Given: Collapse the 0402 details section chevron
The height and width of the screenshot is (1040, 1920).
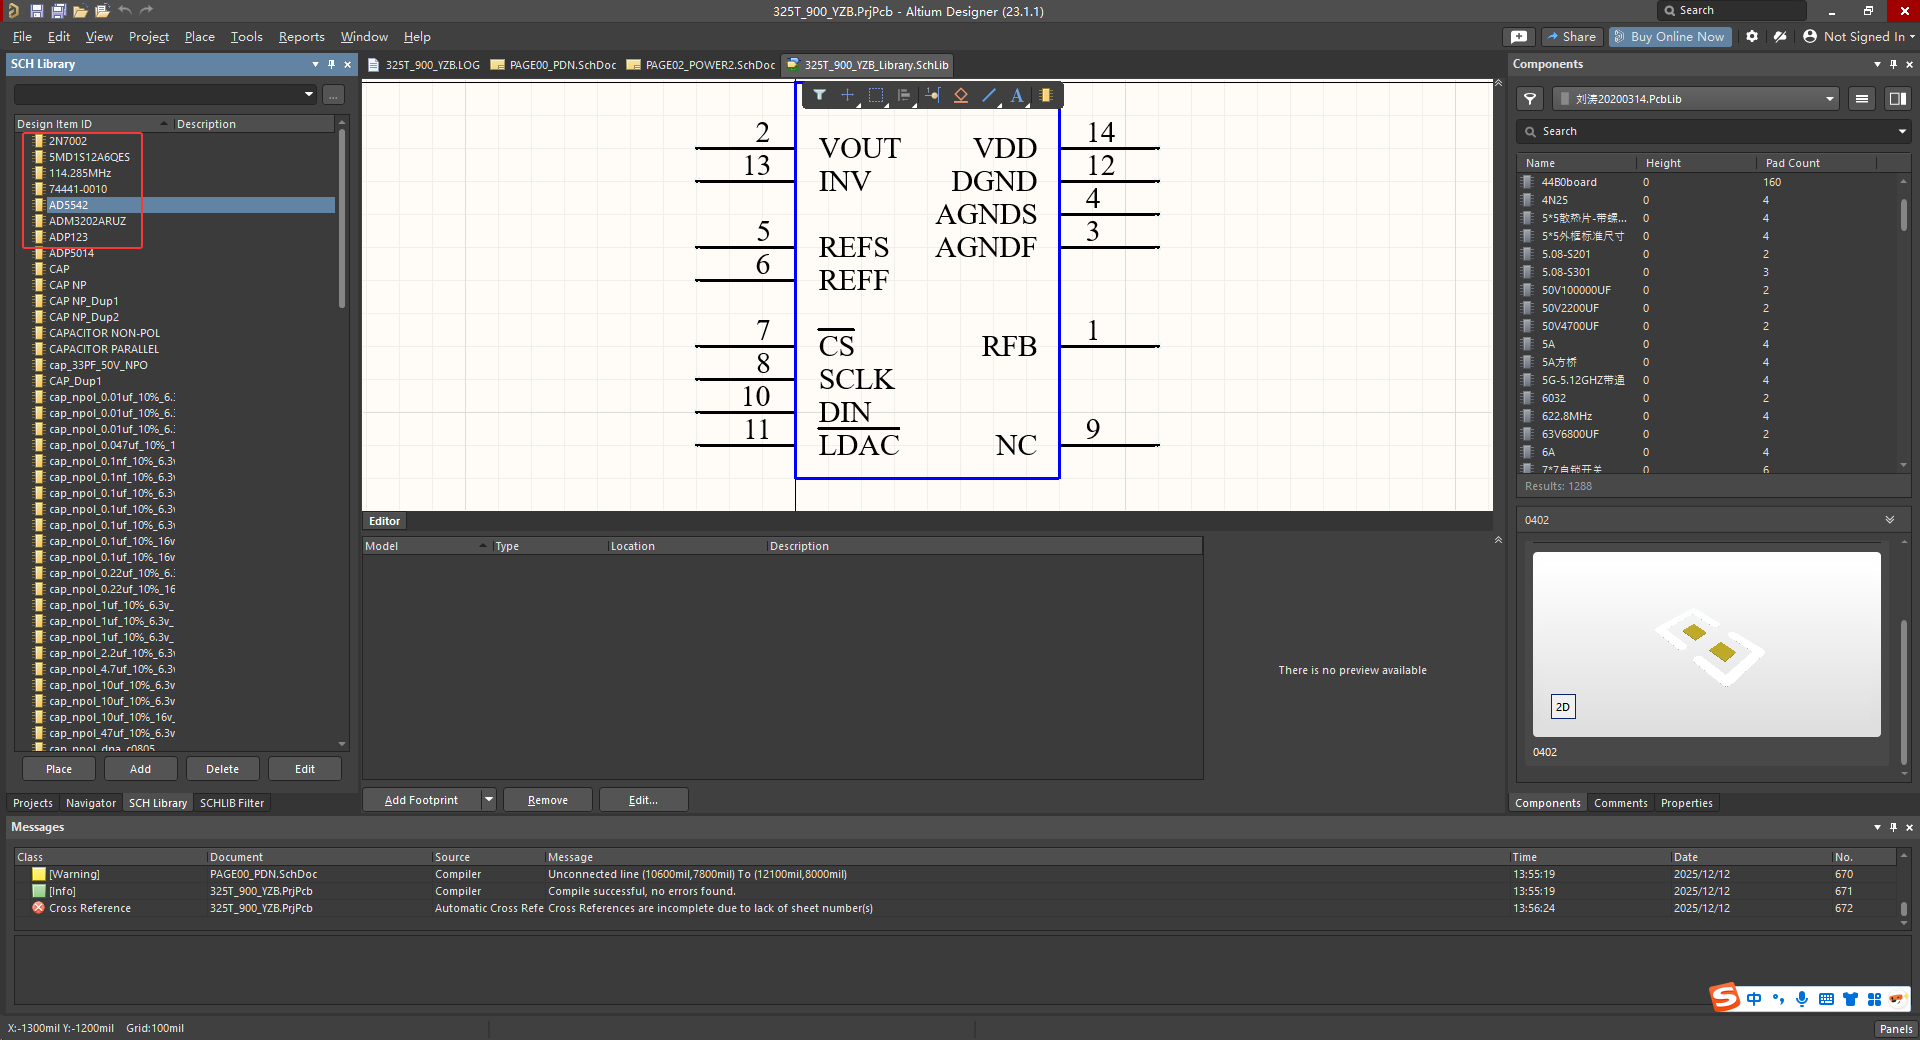Looking at the screenshot, I should pyautogui.click(x=1890, y=520).
